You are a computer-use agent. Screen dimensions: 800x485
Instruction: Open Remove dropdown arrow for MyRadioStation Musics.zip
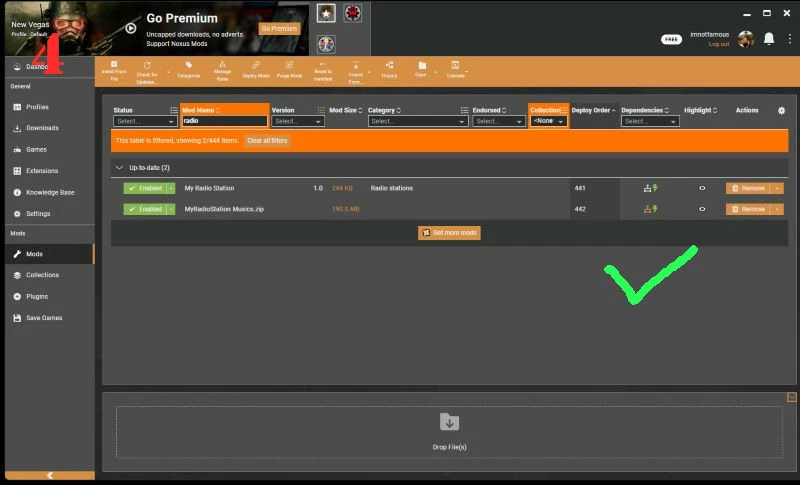[x=777, y=209]
